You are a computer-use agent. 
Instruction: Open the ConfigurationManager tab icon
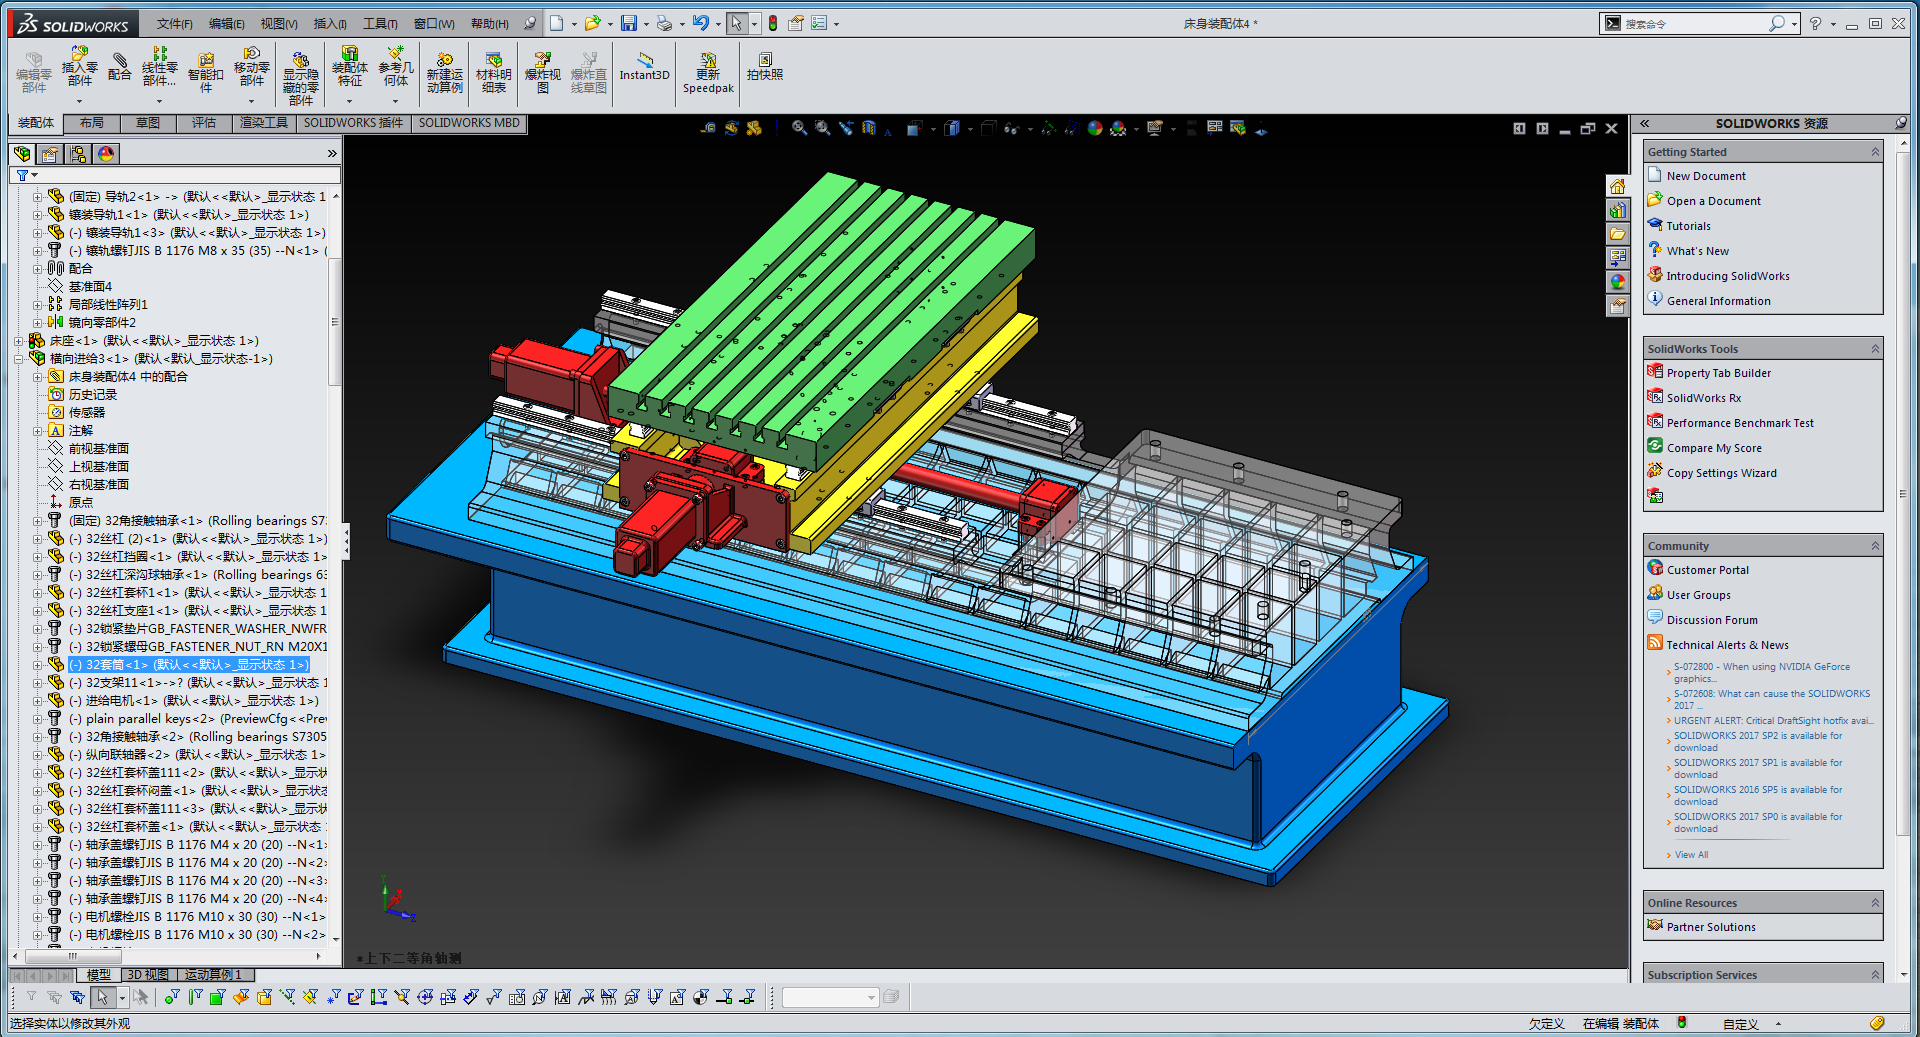pyautogui.click(x=78, y=154)
